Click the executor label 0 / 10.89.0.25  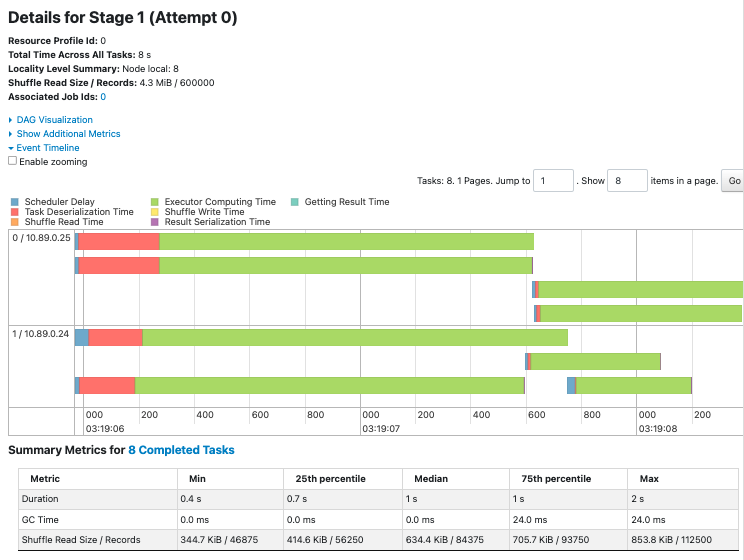pyautogui.click(x=41, y=238)
